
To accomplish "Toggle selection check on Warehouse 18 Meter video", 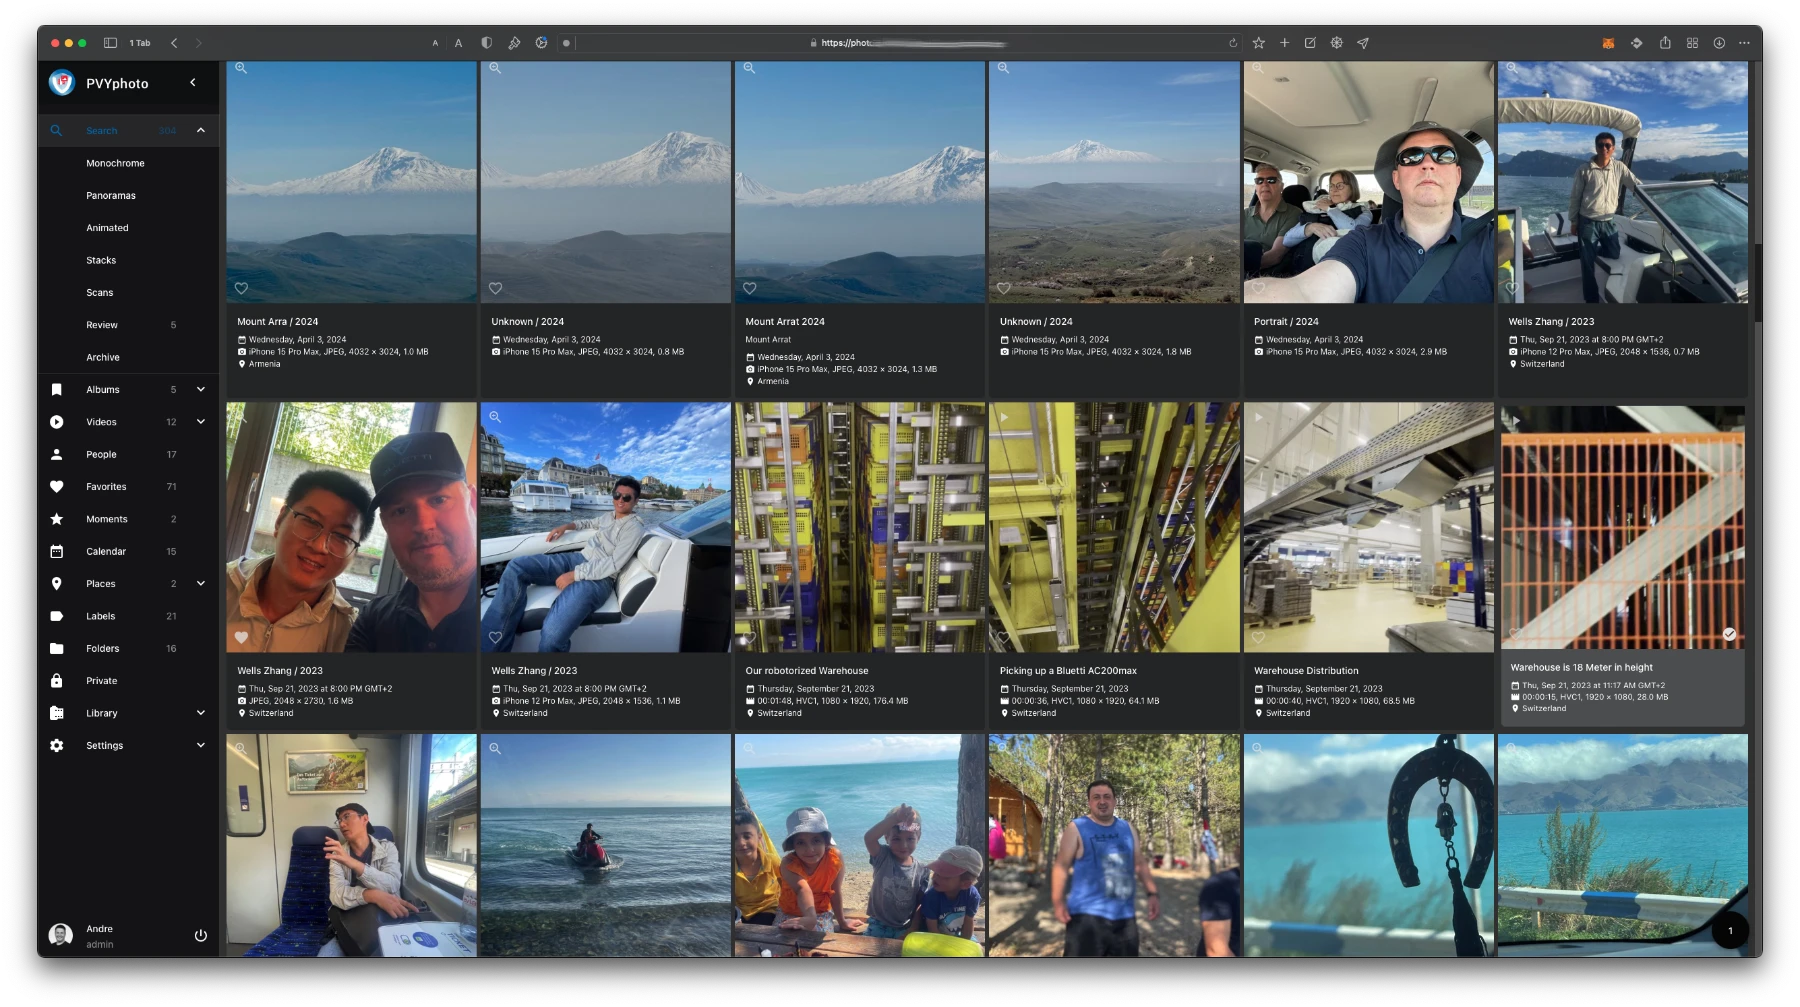I will pyautogui.click(x=1729, y=634).
